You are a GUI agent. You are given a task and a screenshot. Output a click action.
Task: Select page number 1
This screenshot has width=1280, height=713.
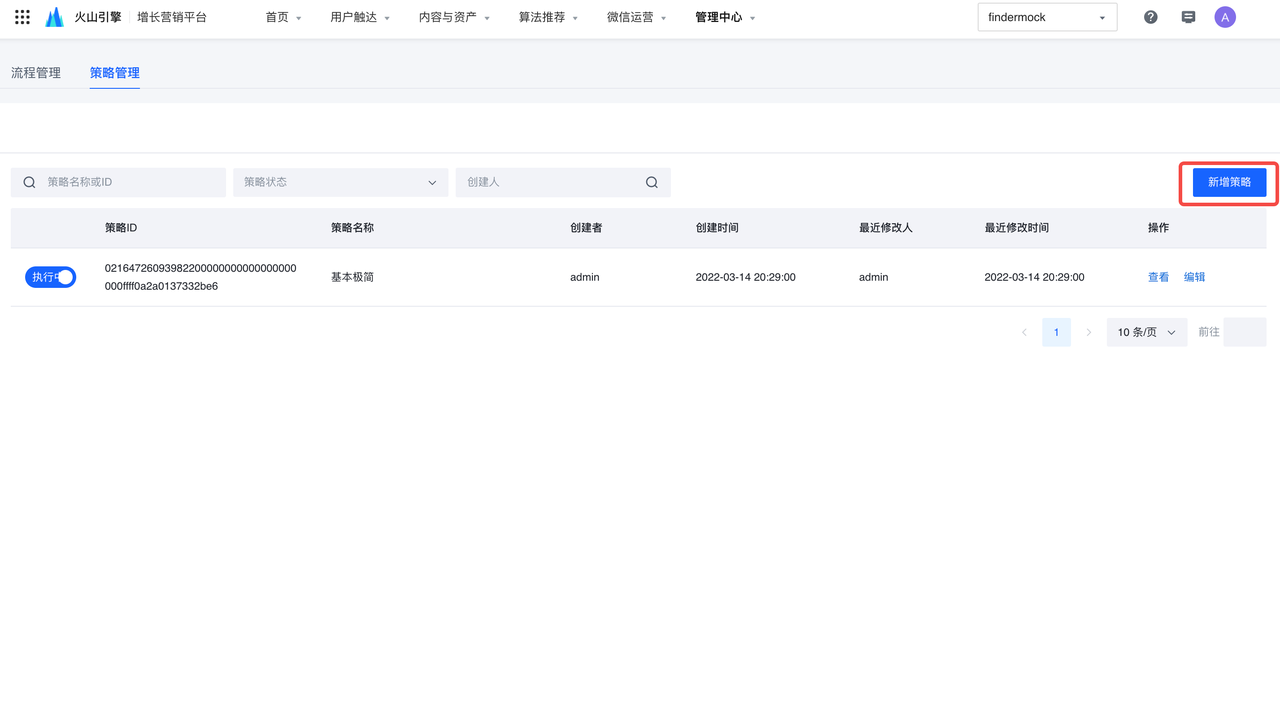pyautogui.click(x=1056, y=332)
